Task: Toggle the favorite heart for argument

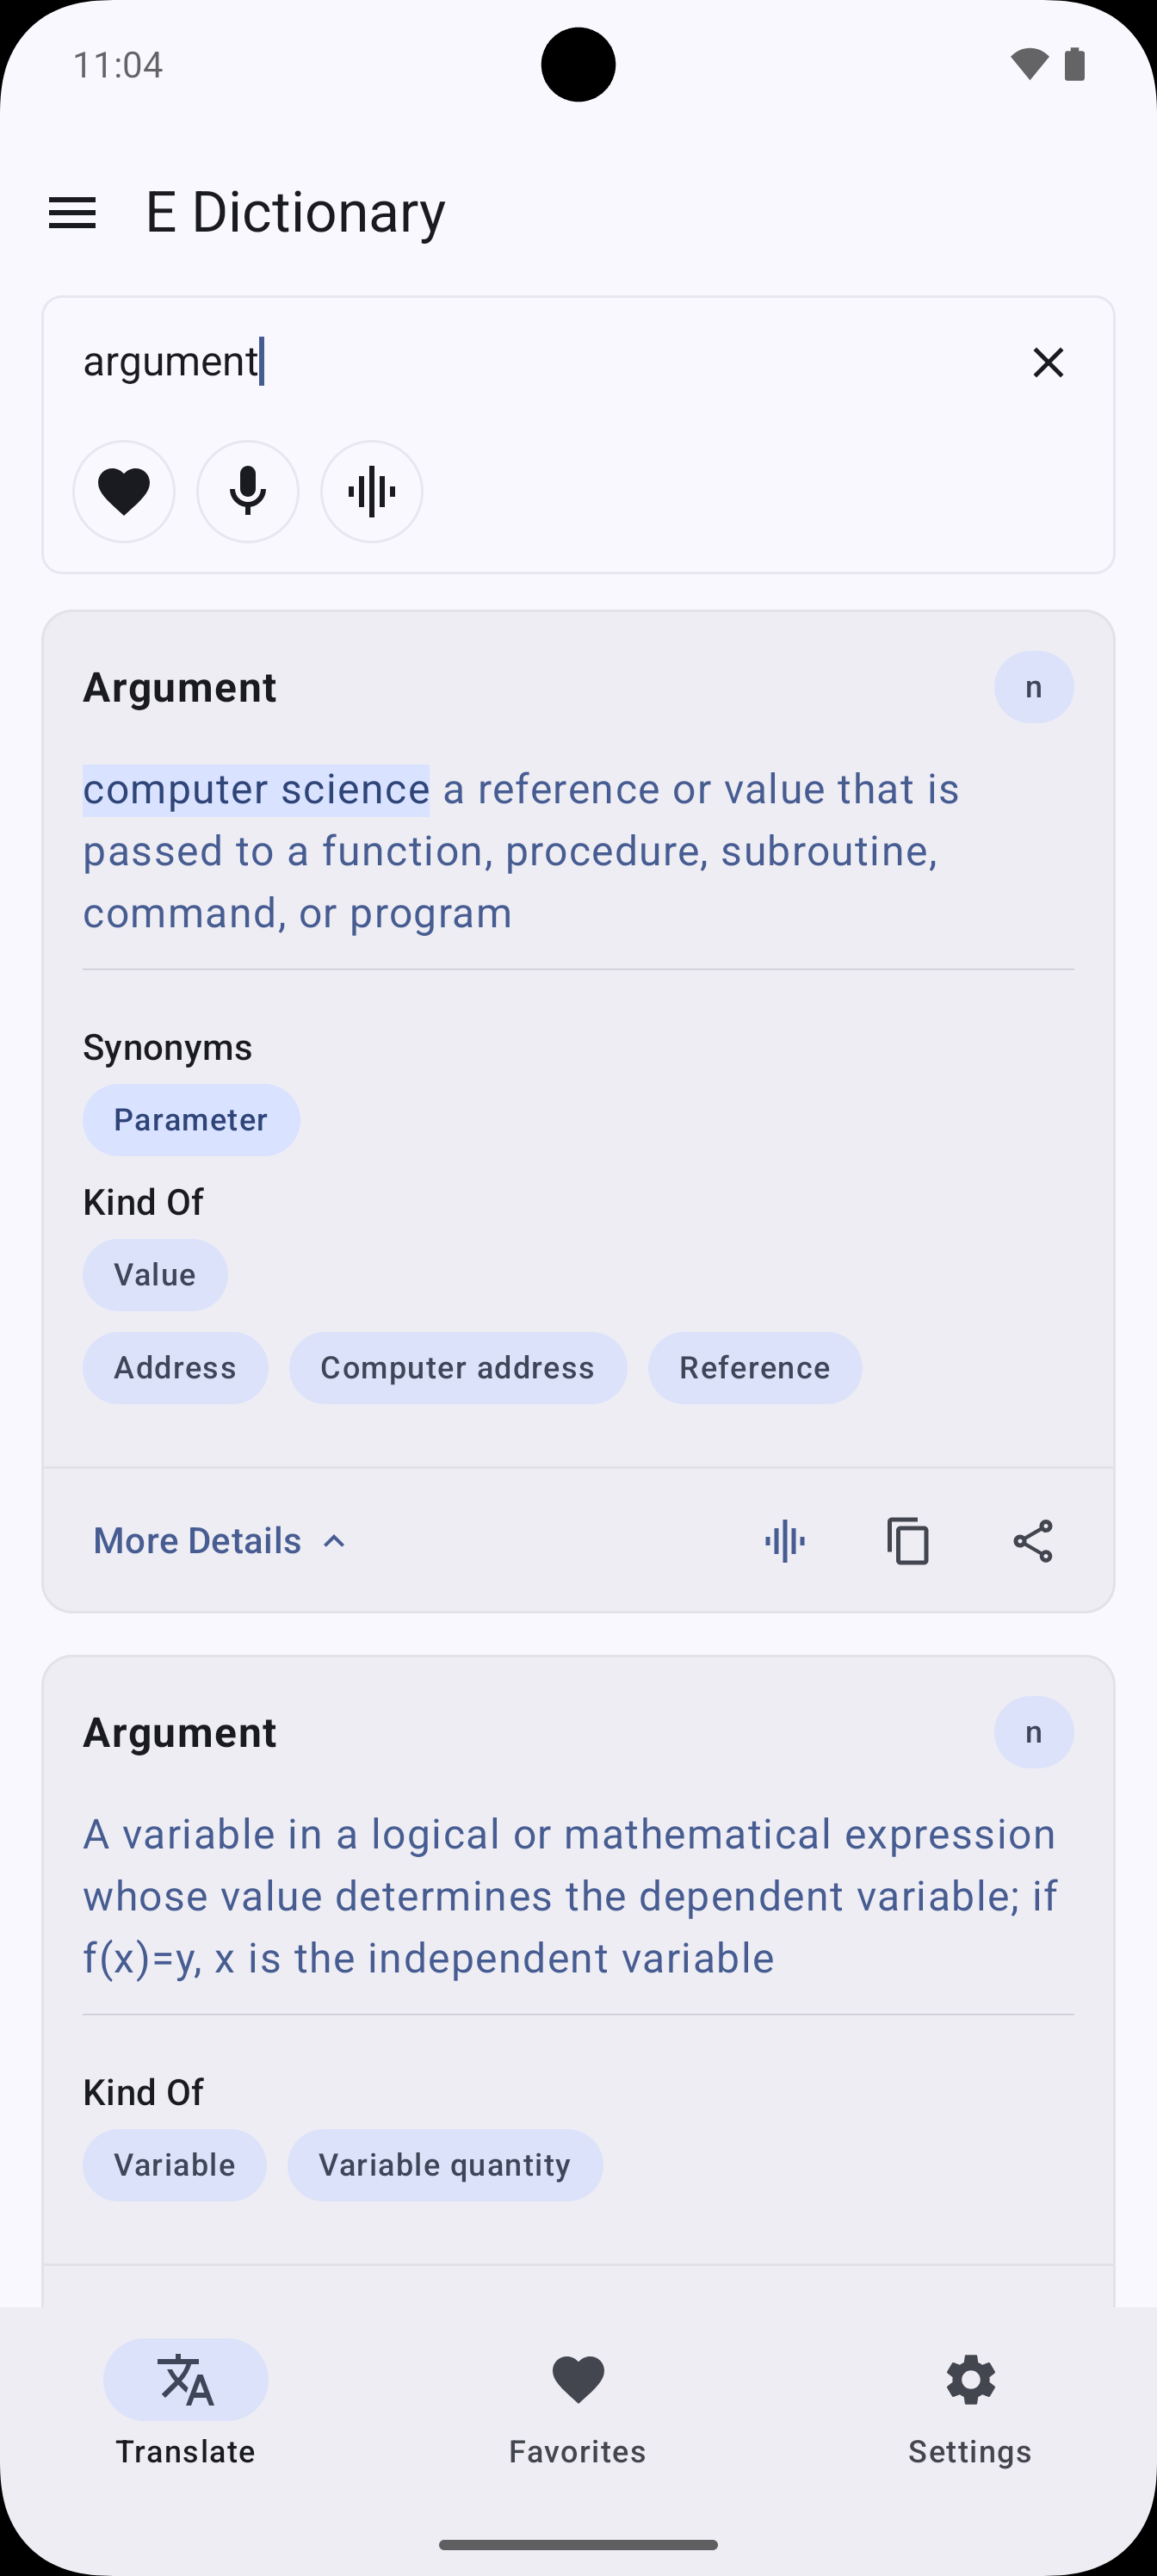Action: (x=124, y=491)
